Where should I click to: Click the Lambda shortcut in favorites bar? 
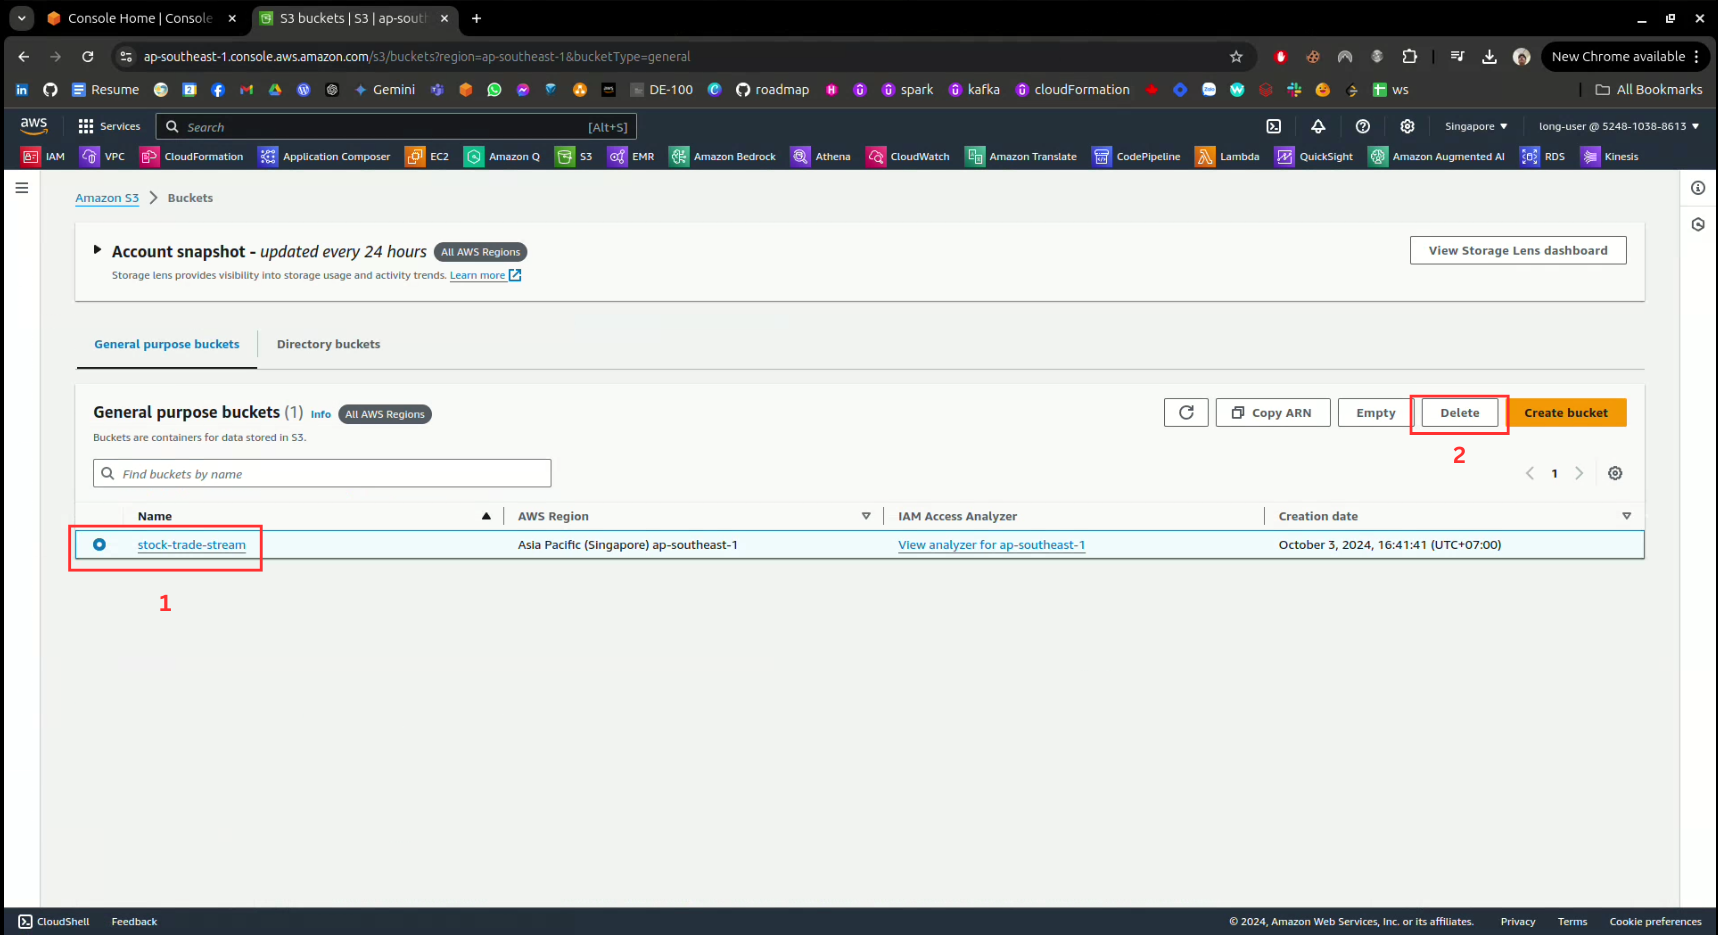pyautogui.click(x=1228, y=156)
